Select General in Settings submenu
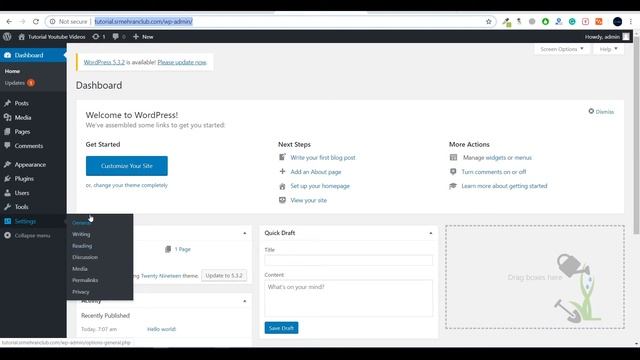 81,223
